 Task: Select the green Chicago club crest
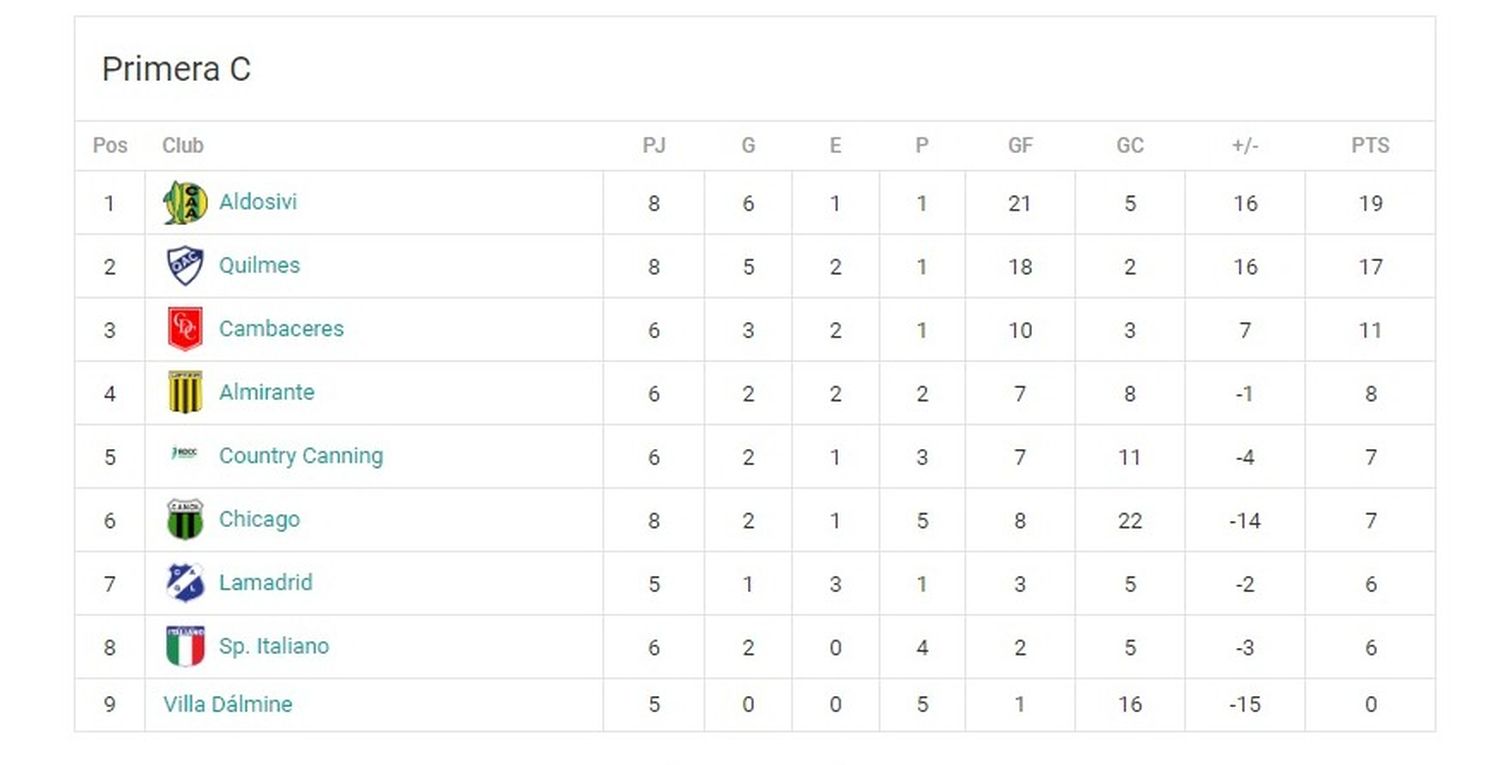click(x=185, y=519)
